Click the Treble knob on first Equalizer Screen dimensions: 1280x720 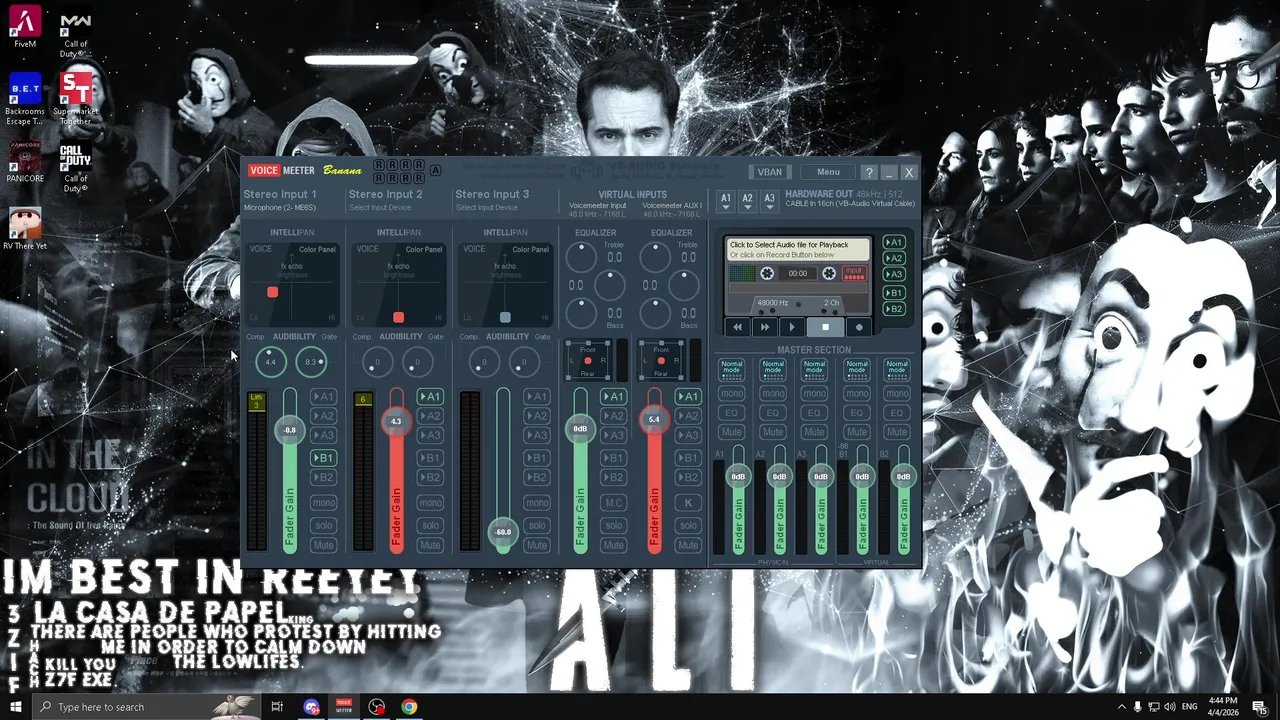click(581, 257)
